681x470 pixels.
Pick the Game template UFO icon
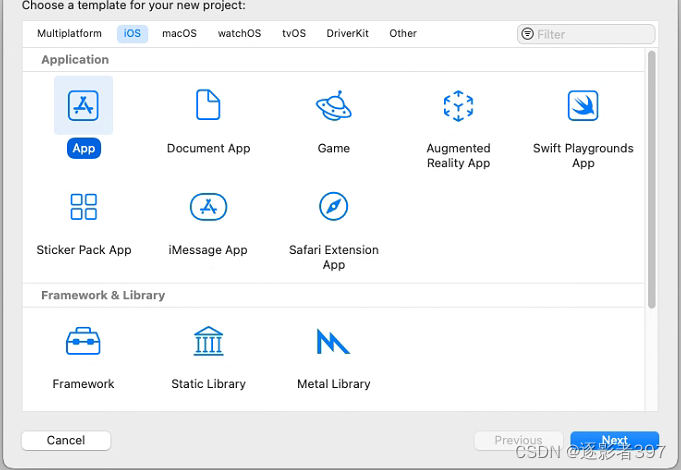click(334, 106)
